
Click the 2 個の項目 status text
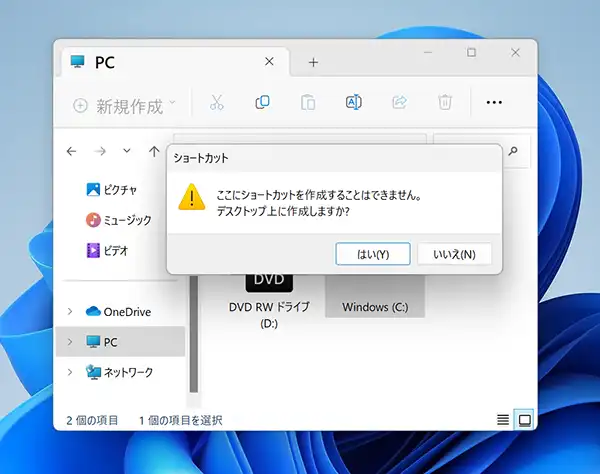pyautogui.click(x=92, y=420)
